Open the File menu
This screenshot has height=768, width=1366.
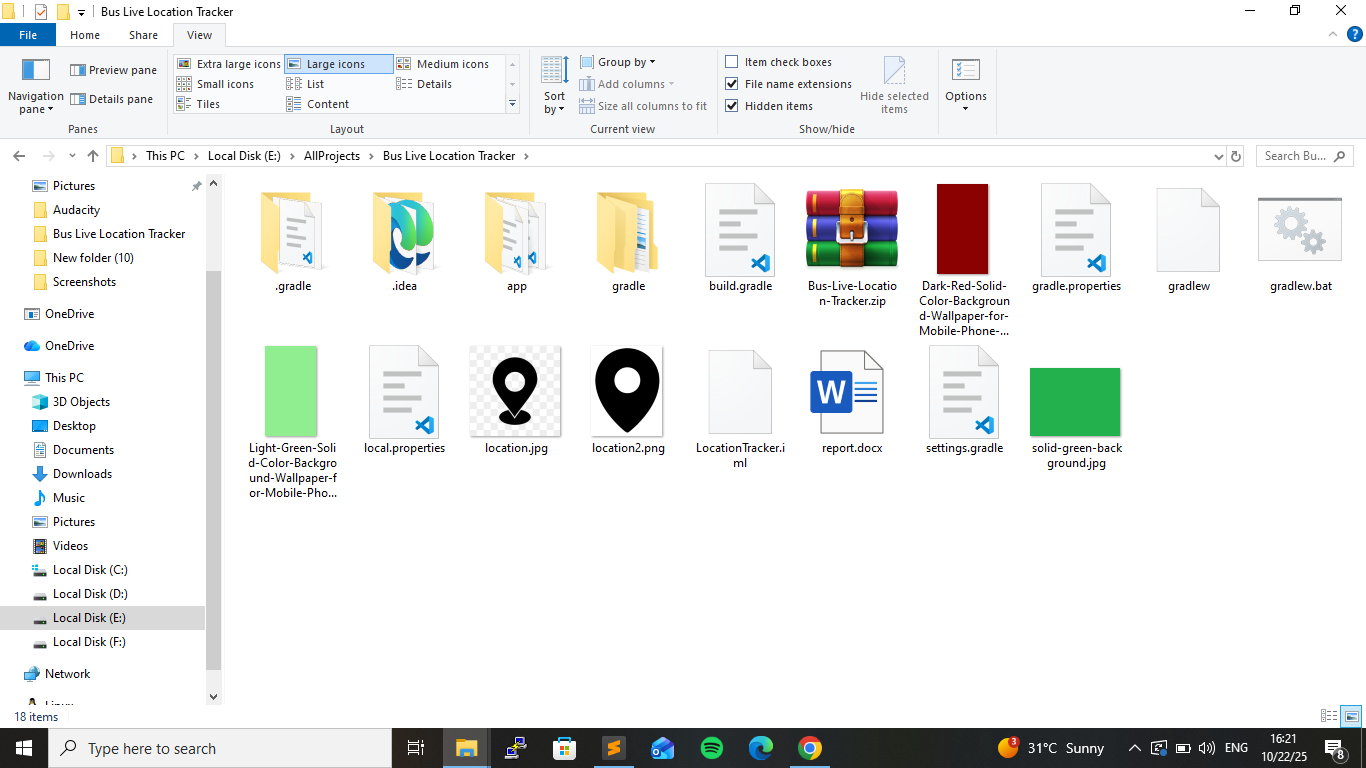28,35
